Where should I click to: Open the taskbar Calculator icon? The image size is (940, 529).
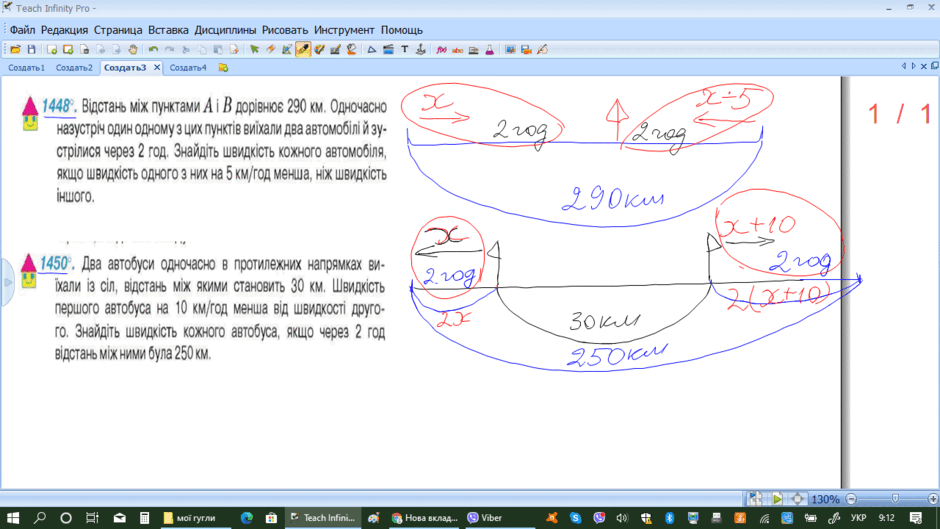[144, 518]
